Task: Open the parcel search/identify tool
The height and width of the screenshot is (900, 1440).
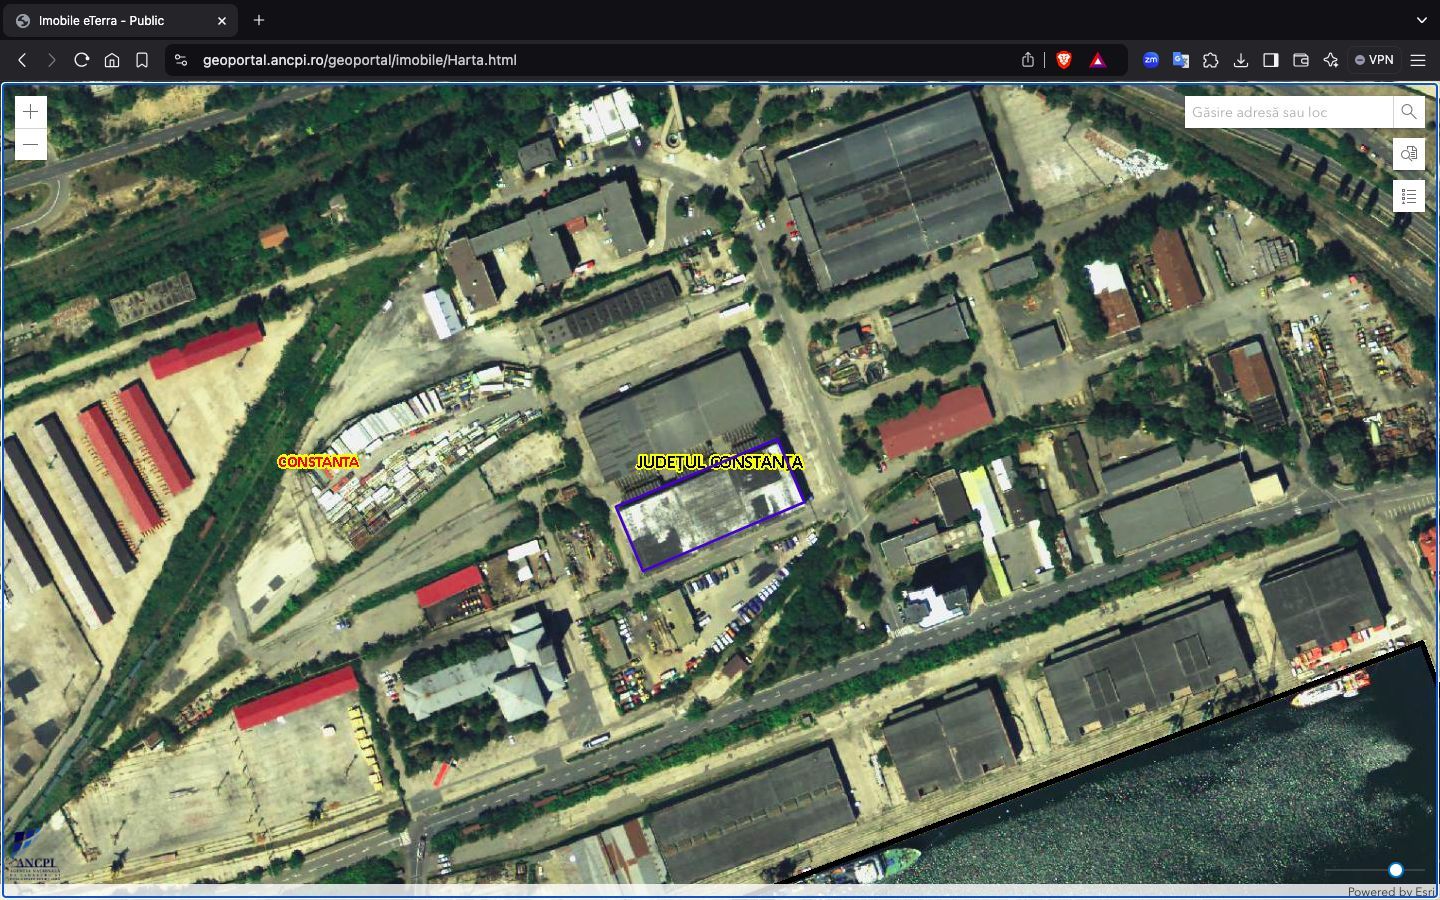Action: click(1408, 154)
